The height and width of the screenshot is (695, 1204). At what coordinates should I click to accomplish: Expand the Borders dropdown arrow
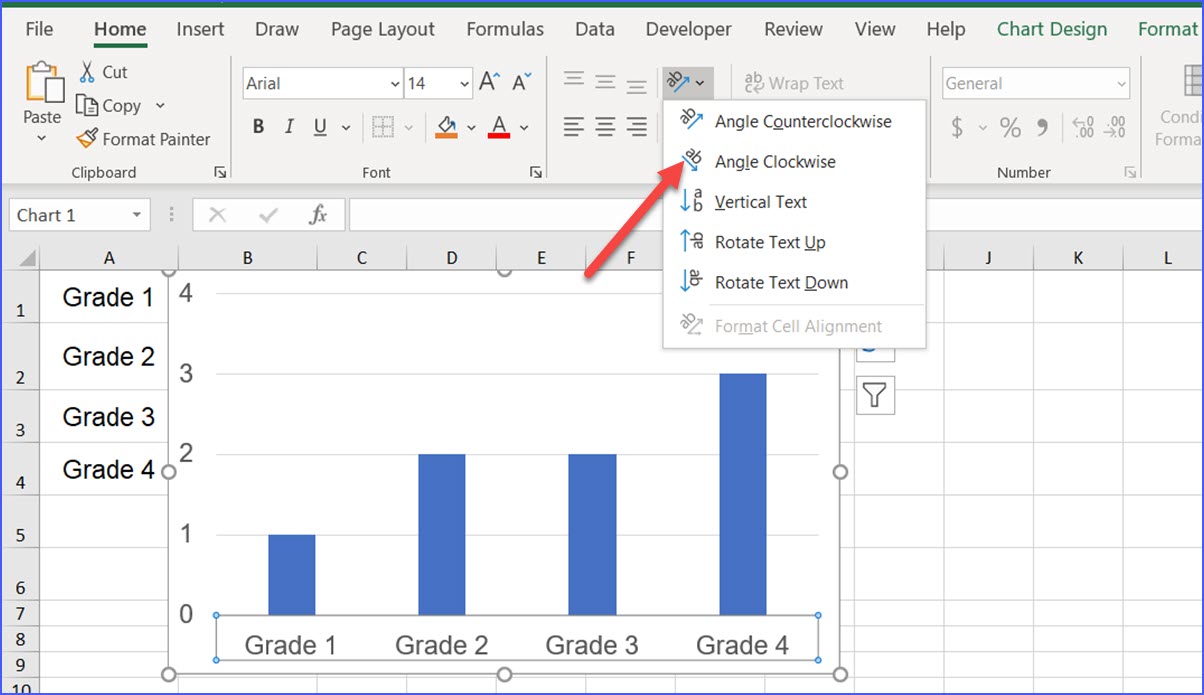click(x=407, y=126)
